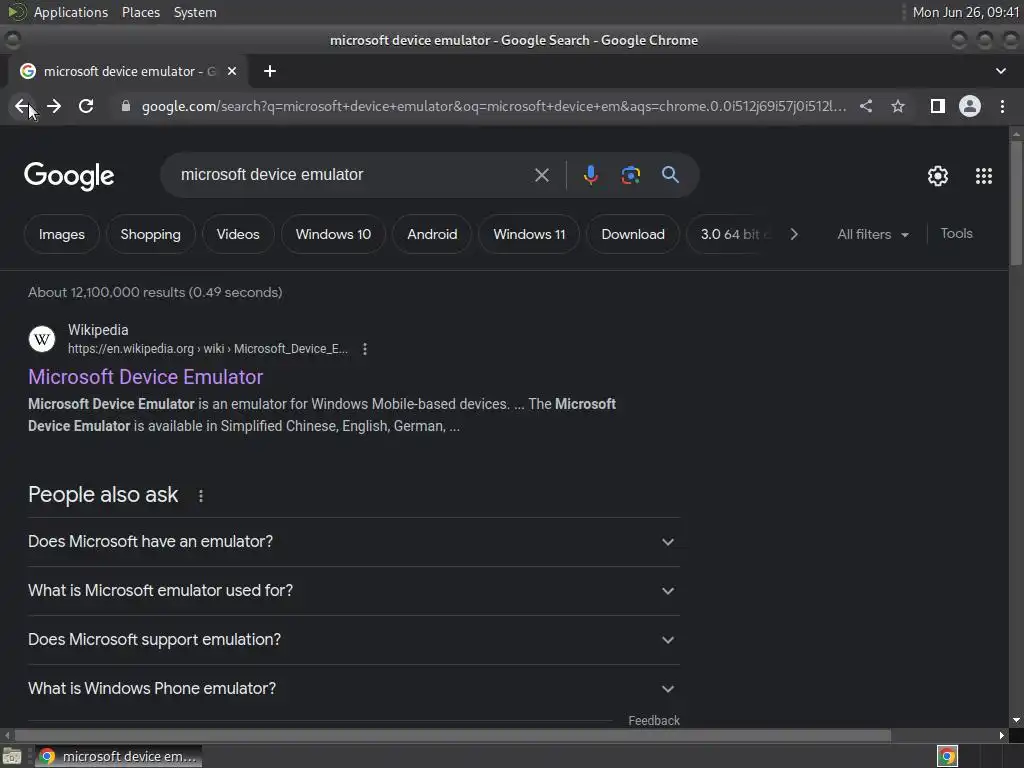
Task: Expand 'What is Windows Phone emulator?'
Action: pyautogui.click(x=353, y=689)
